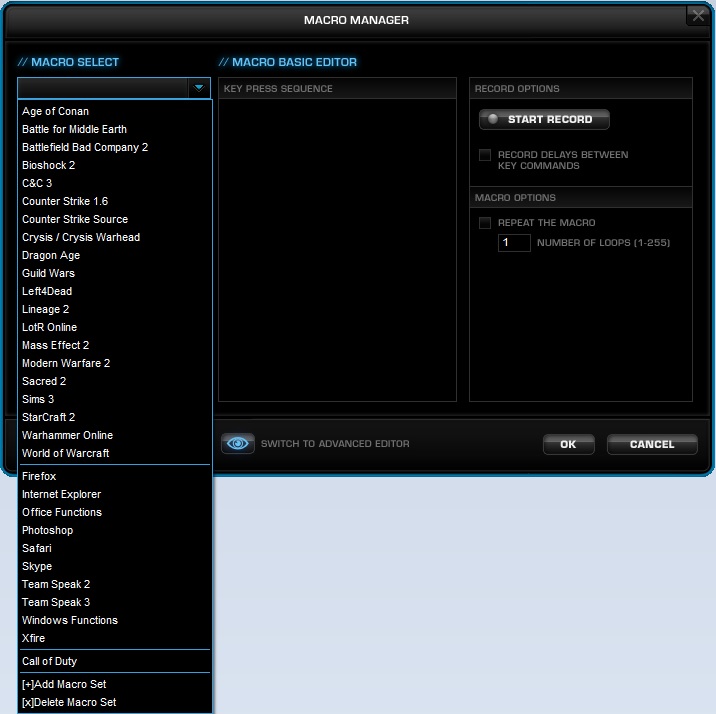Click the number of loops input field
Viewport: 716px width, 714px height.
click(514, 242)
